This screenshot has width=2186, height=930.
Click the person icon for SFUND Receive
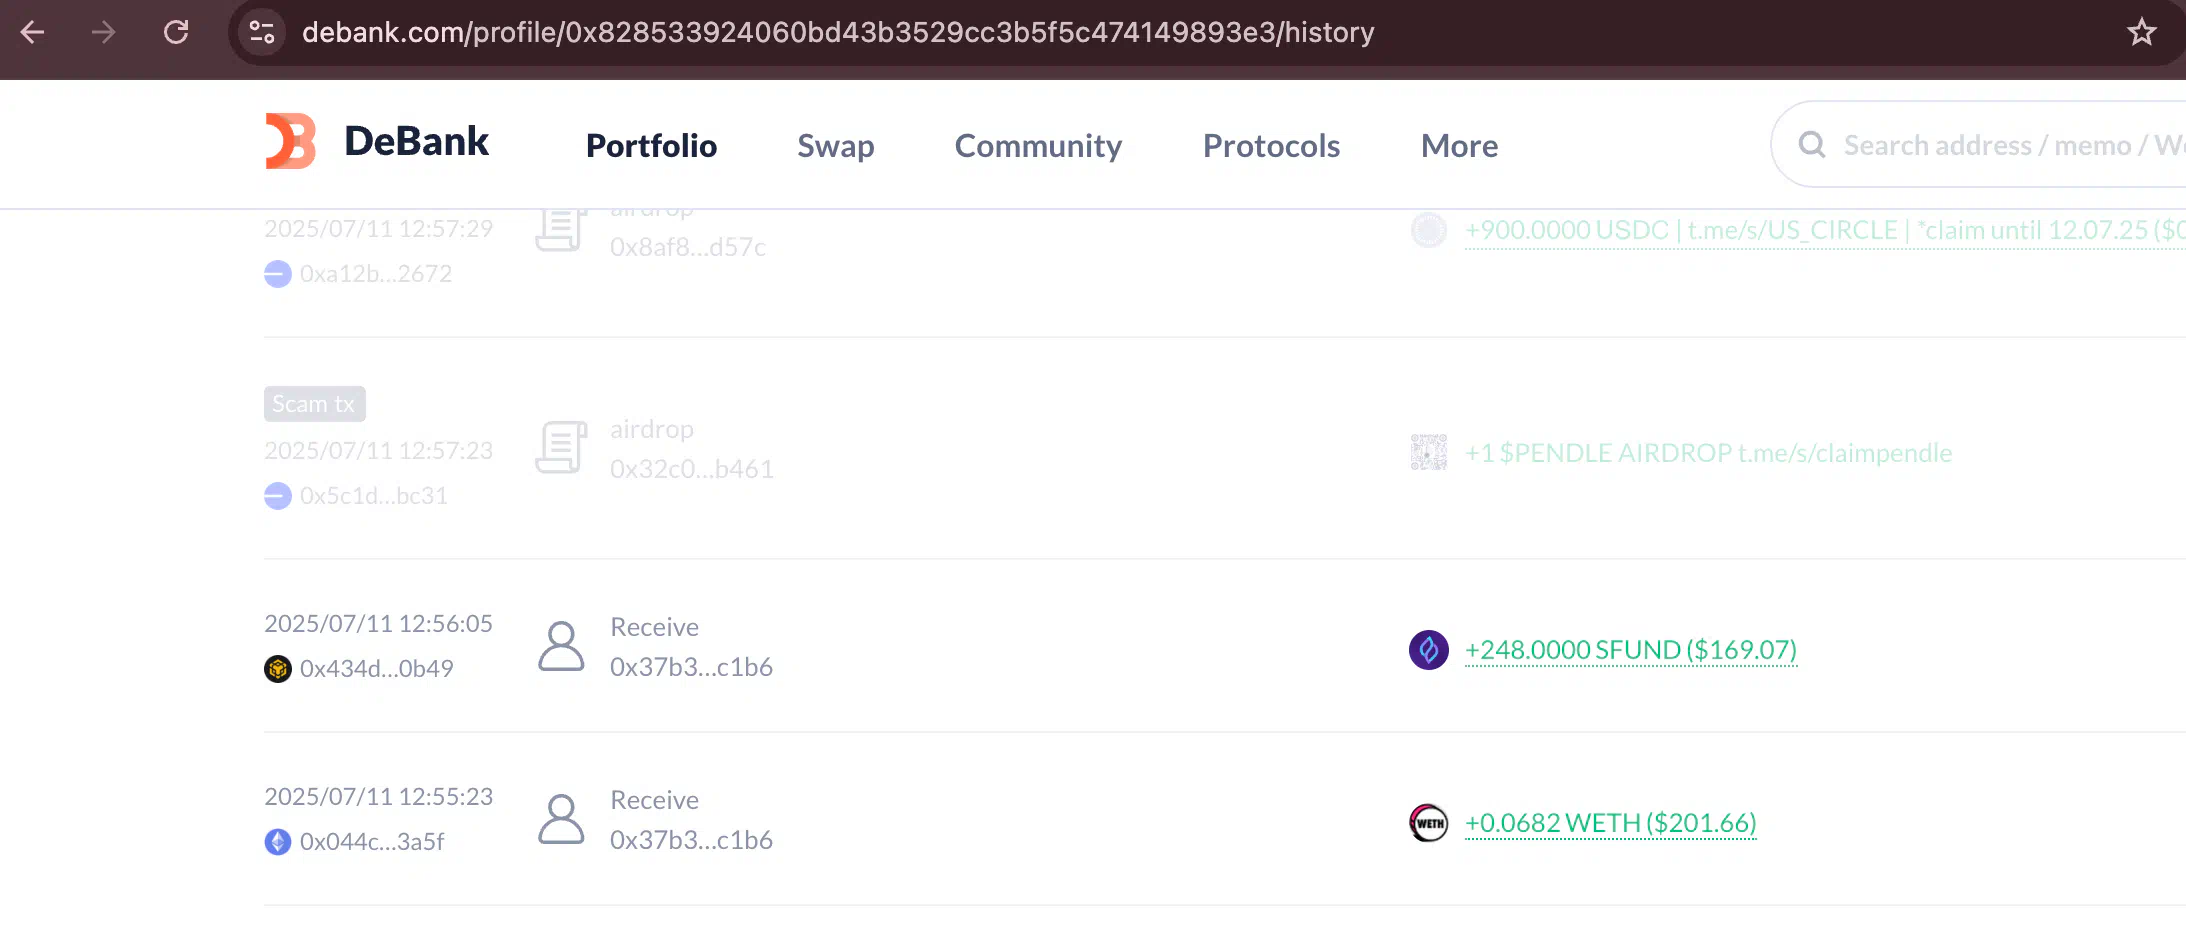(x=561, y=647)
